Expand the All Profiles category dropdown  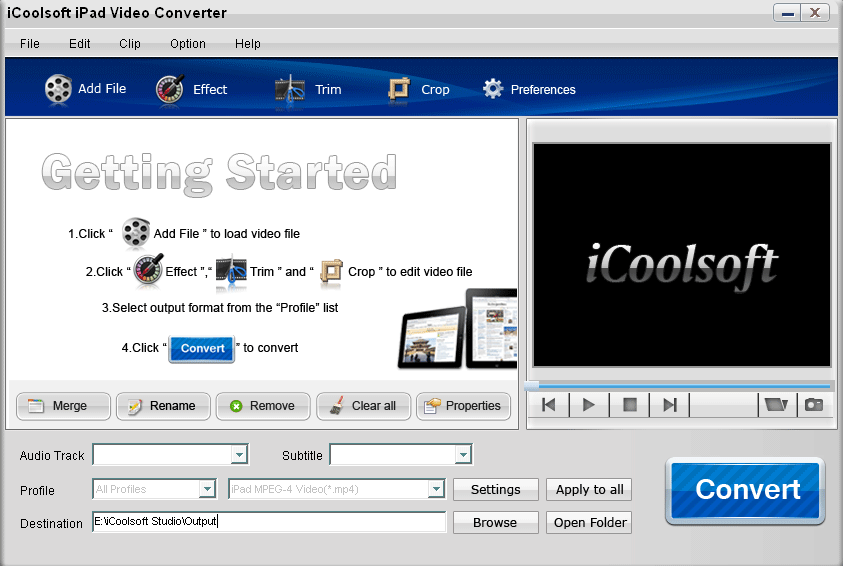[x=208, y=489]
